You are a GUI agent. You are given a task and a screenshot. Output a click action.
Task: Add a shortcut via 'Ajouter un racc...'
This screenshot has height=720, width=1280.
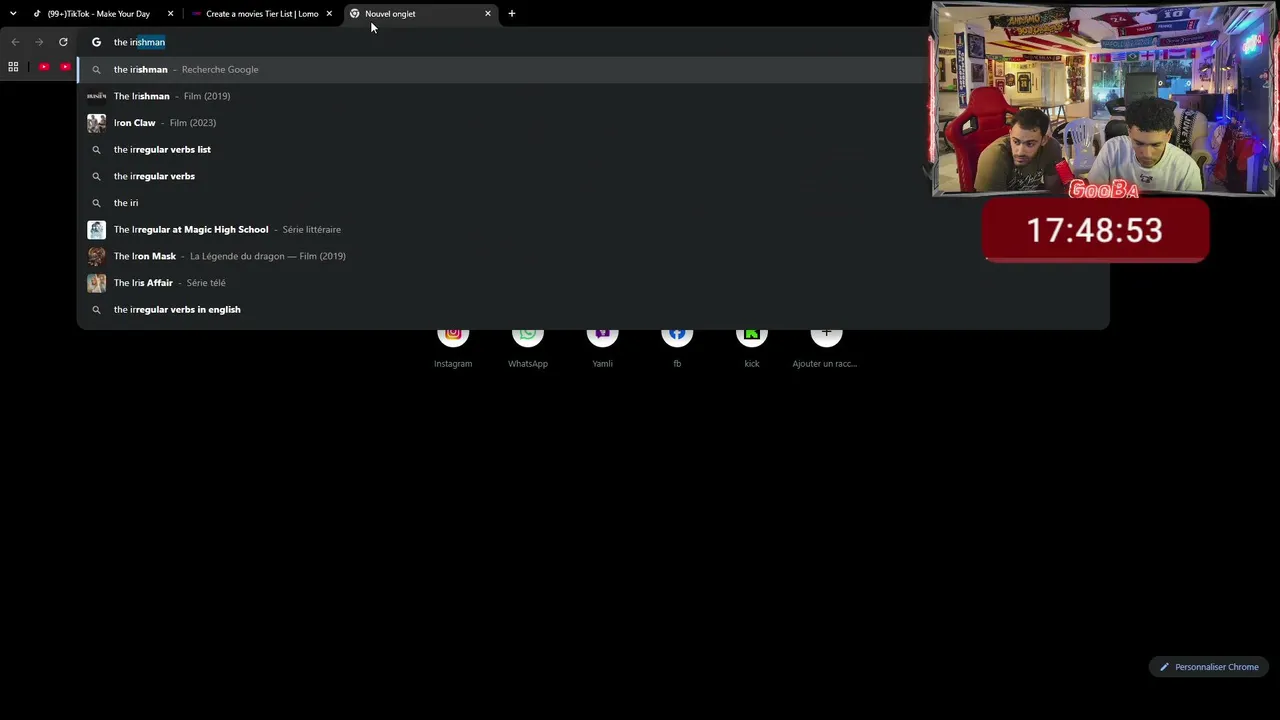[x=826, y=345]
